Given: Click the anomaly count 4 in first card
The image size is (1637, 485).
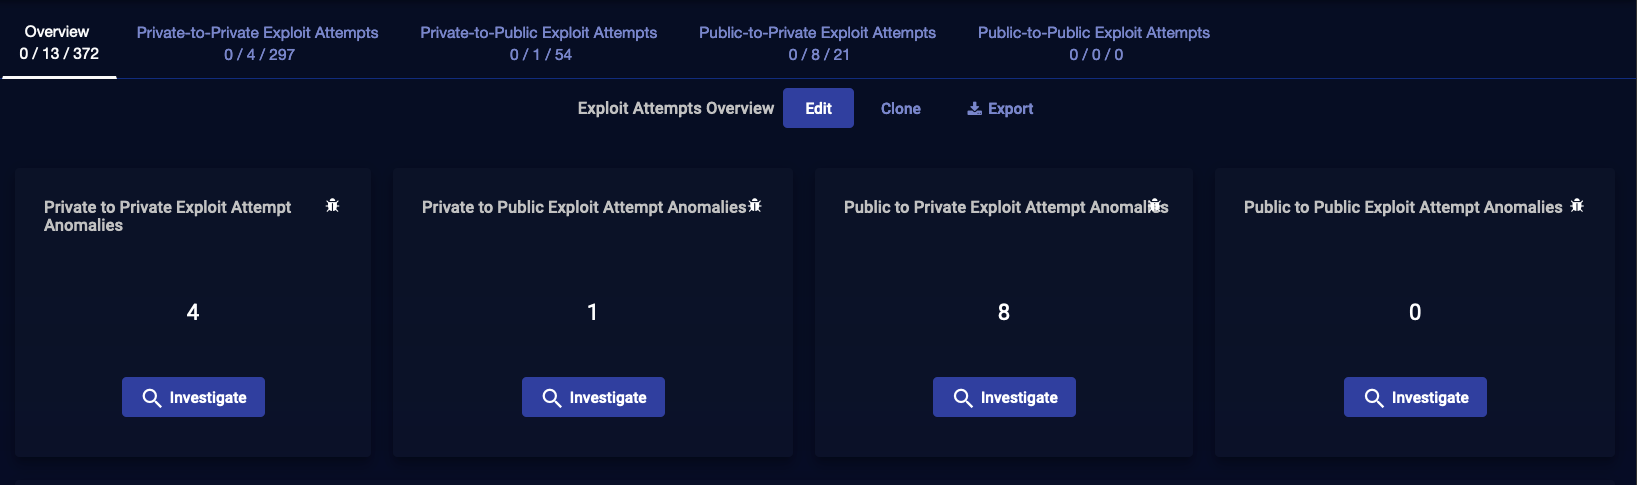Looking at the screenshot, I should coord(193,312).
